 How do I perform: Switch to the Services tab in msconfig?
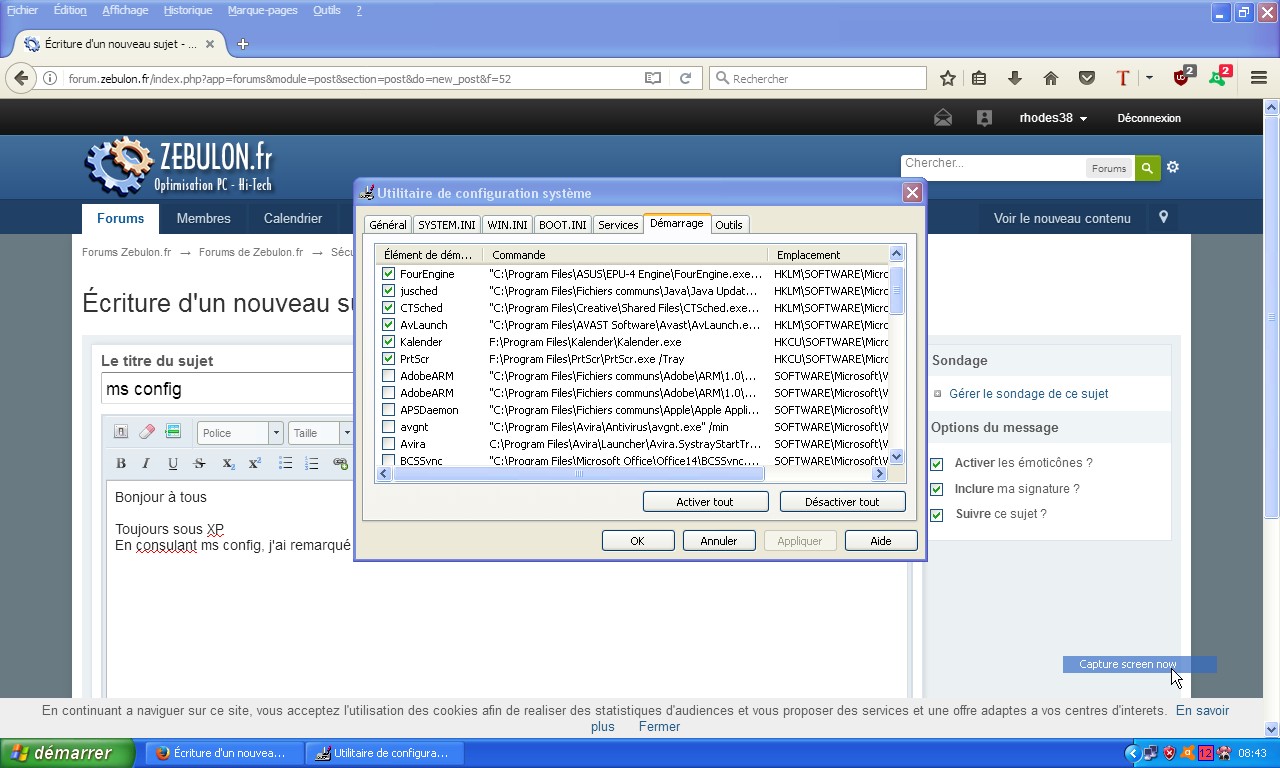click(x=618, y=225)
